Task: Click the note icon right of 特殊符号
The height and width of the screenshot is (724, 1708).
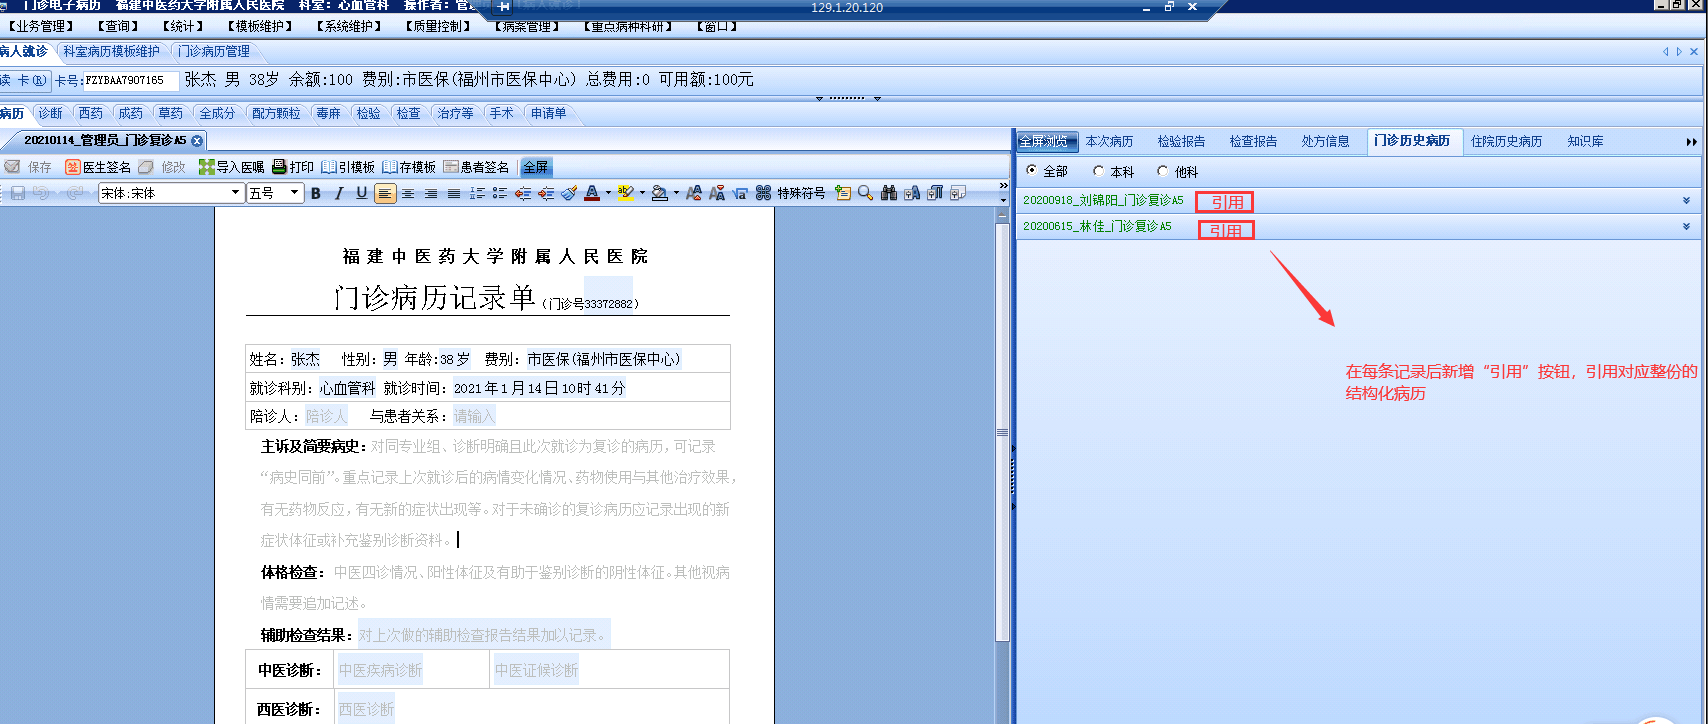Action: click(842, 193)
